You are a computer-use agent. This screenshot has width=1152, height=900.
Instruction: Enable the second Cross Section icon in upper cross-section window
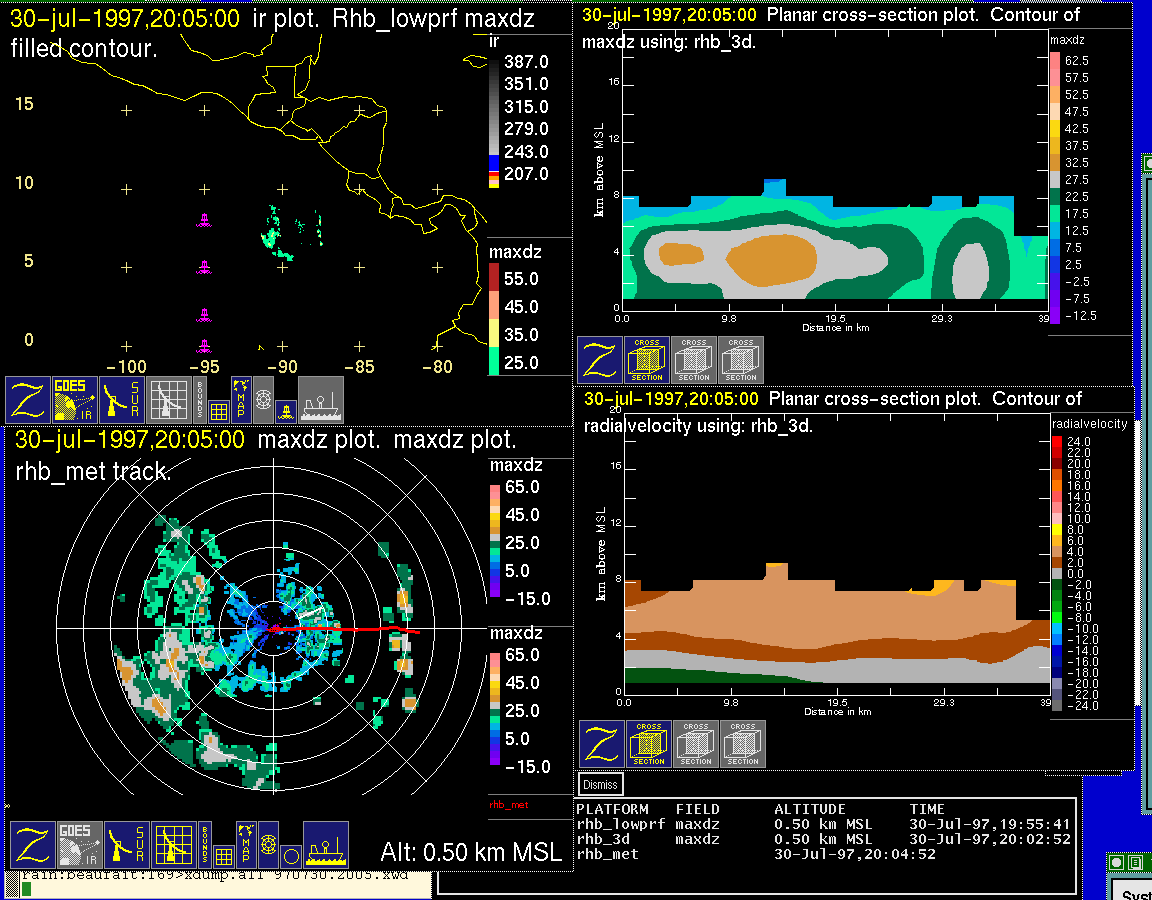[694, 359]
